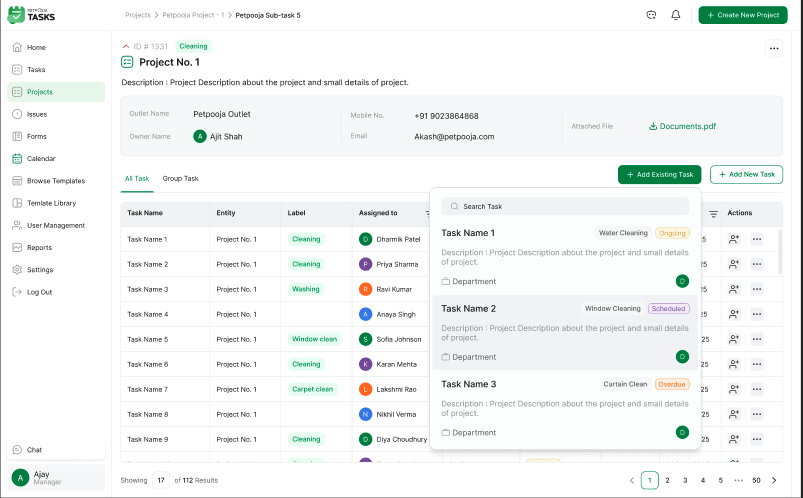Image resolution: width=803 pixels, height=498 pixels.
Task: Collapse project details via red chevron by ID
Action: click(126, 46)
